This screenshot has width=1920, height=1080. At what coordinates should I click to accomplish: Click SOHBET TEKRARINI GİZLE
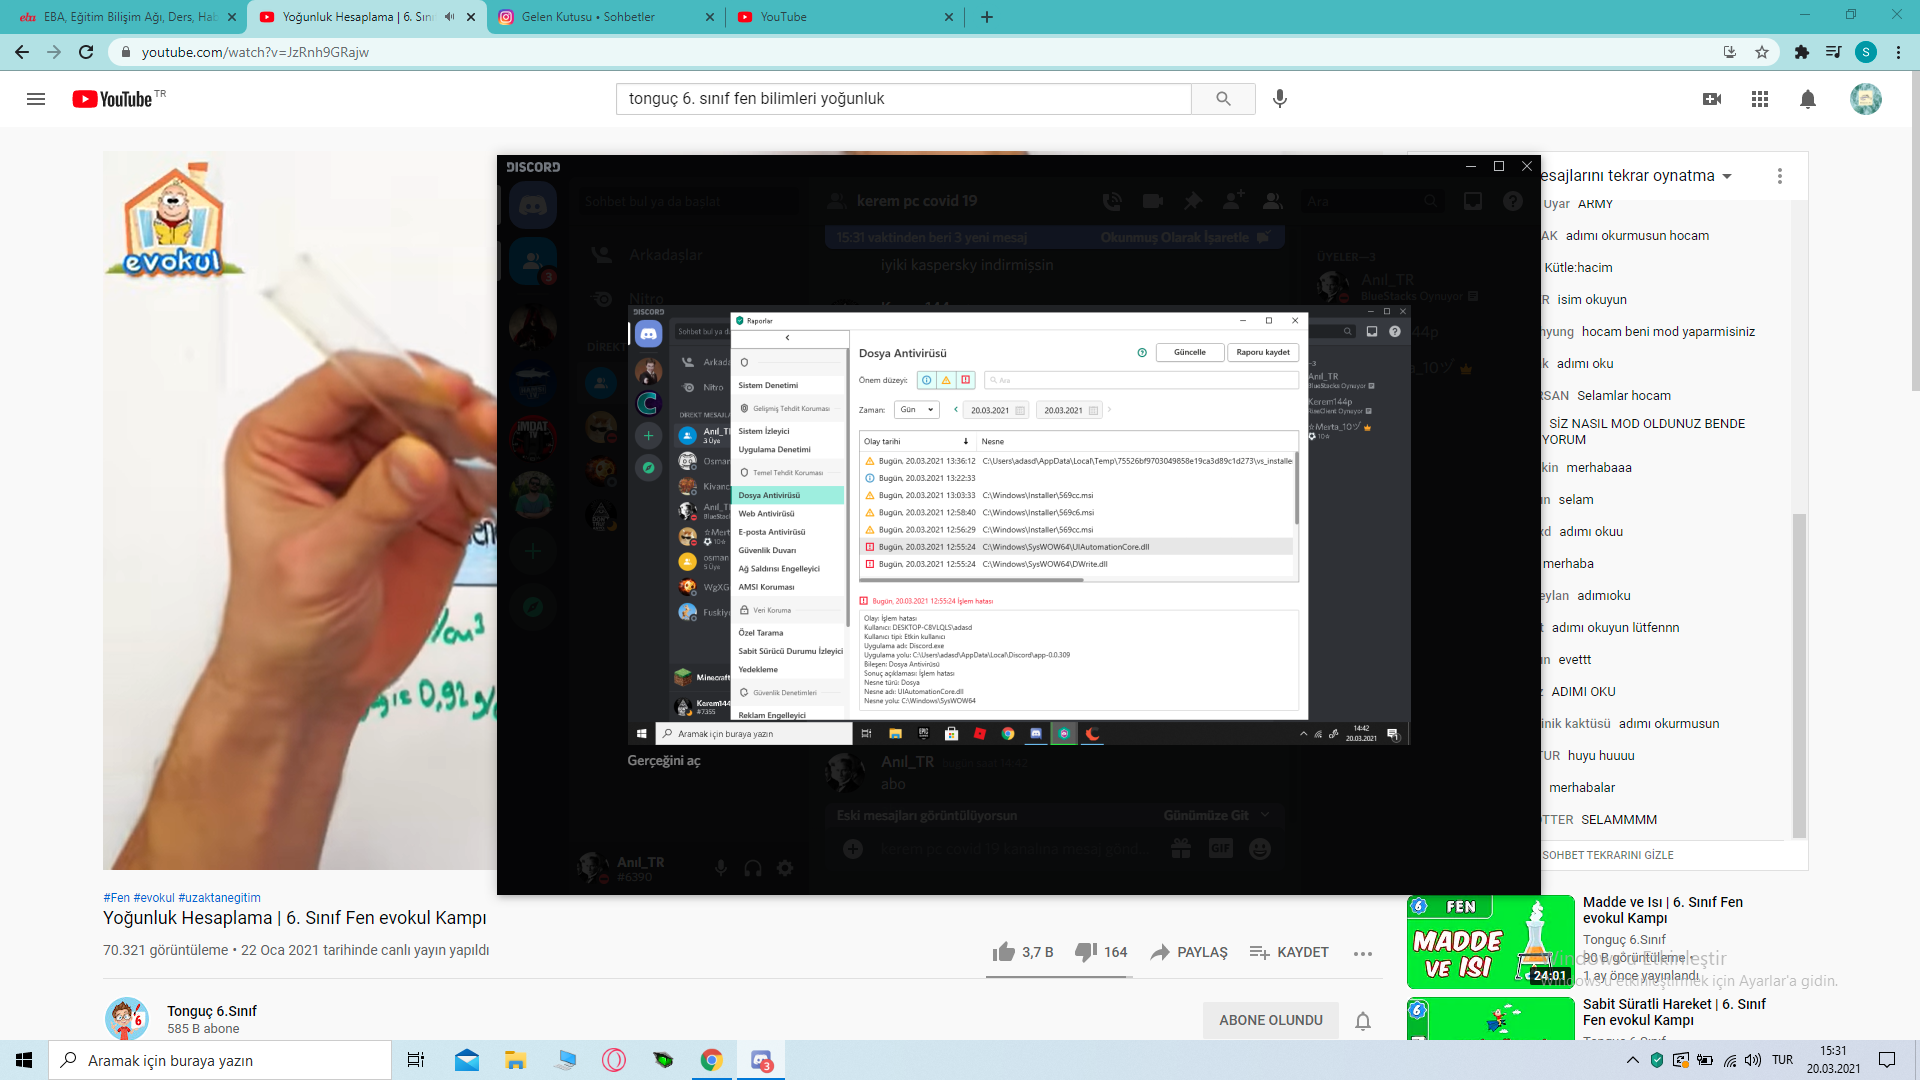[1607, 855]
